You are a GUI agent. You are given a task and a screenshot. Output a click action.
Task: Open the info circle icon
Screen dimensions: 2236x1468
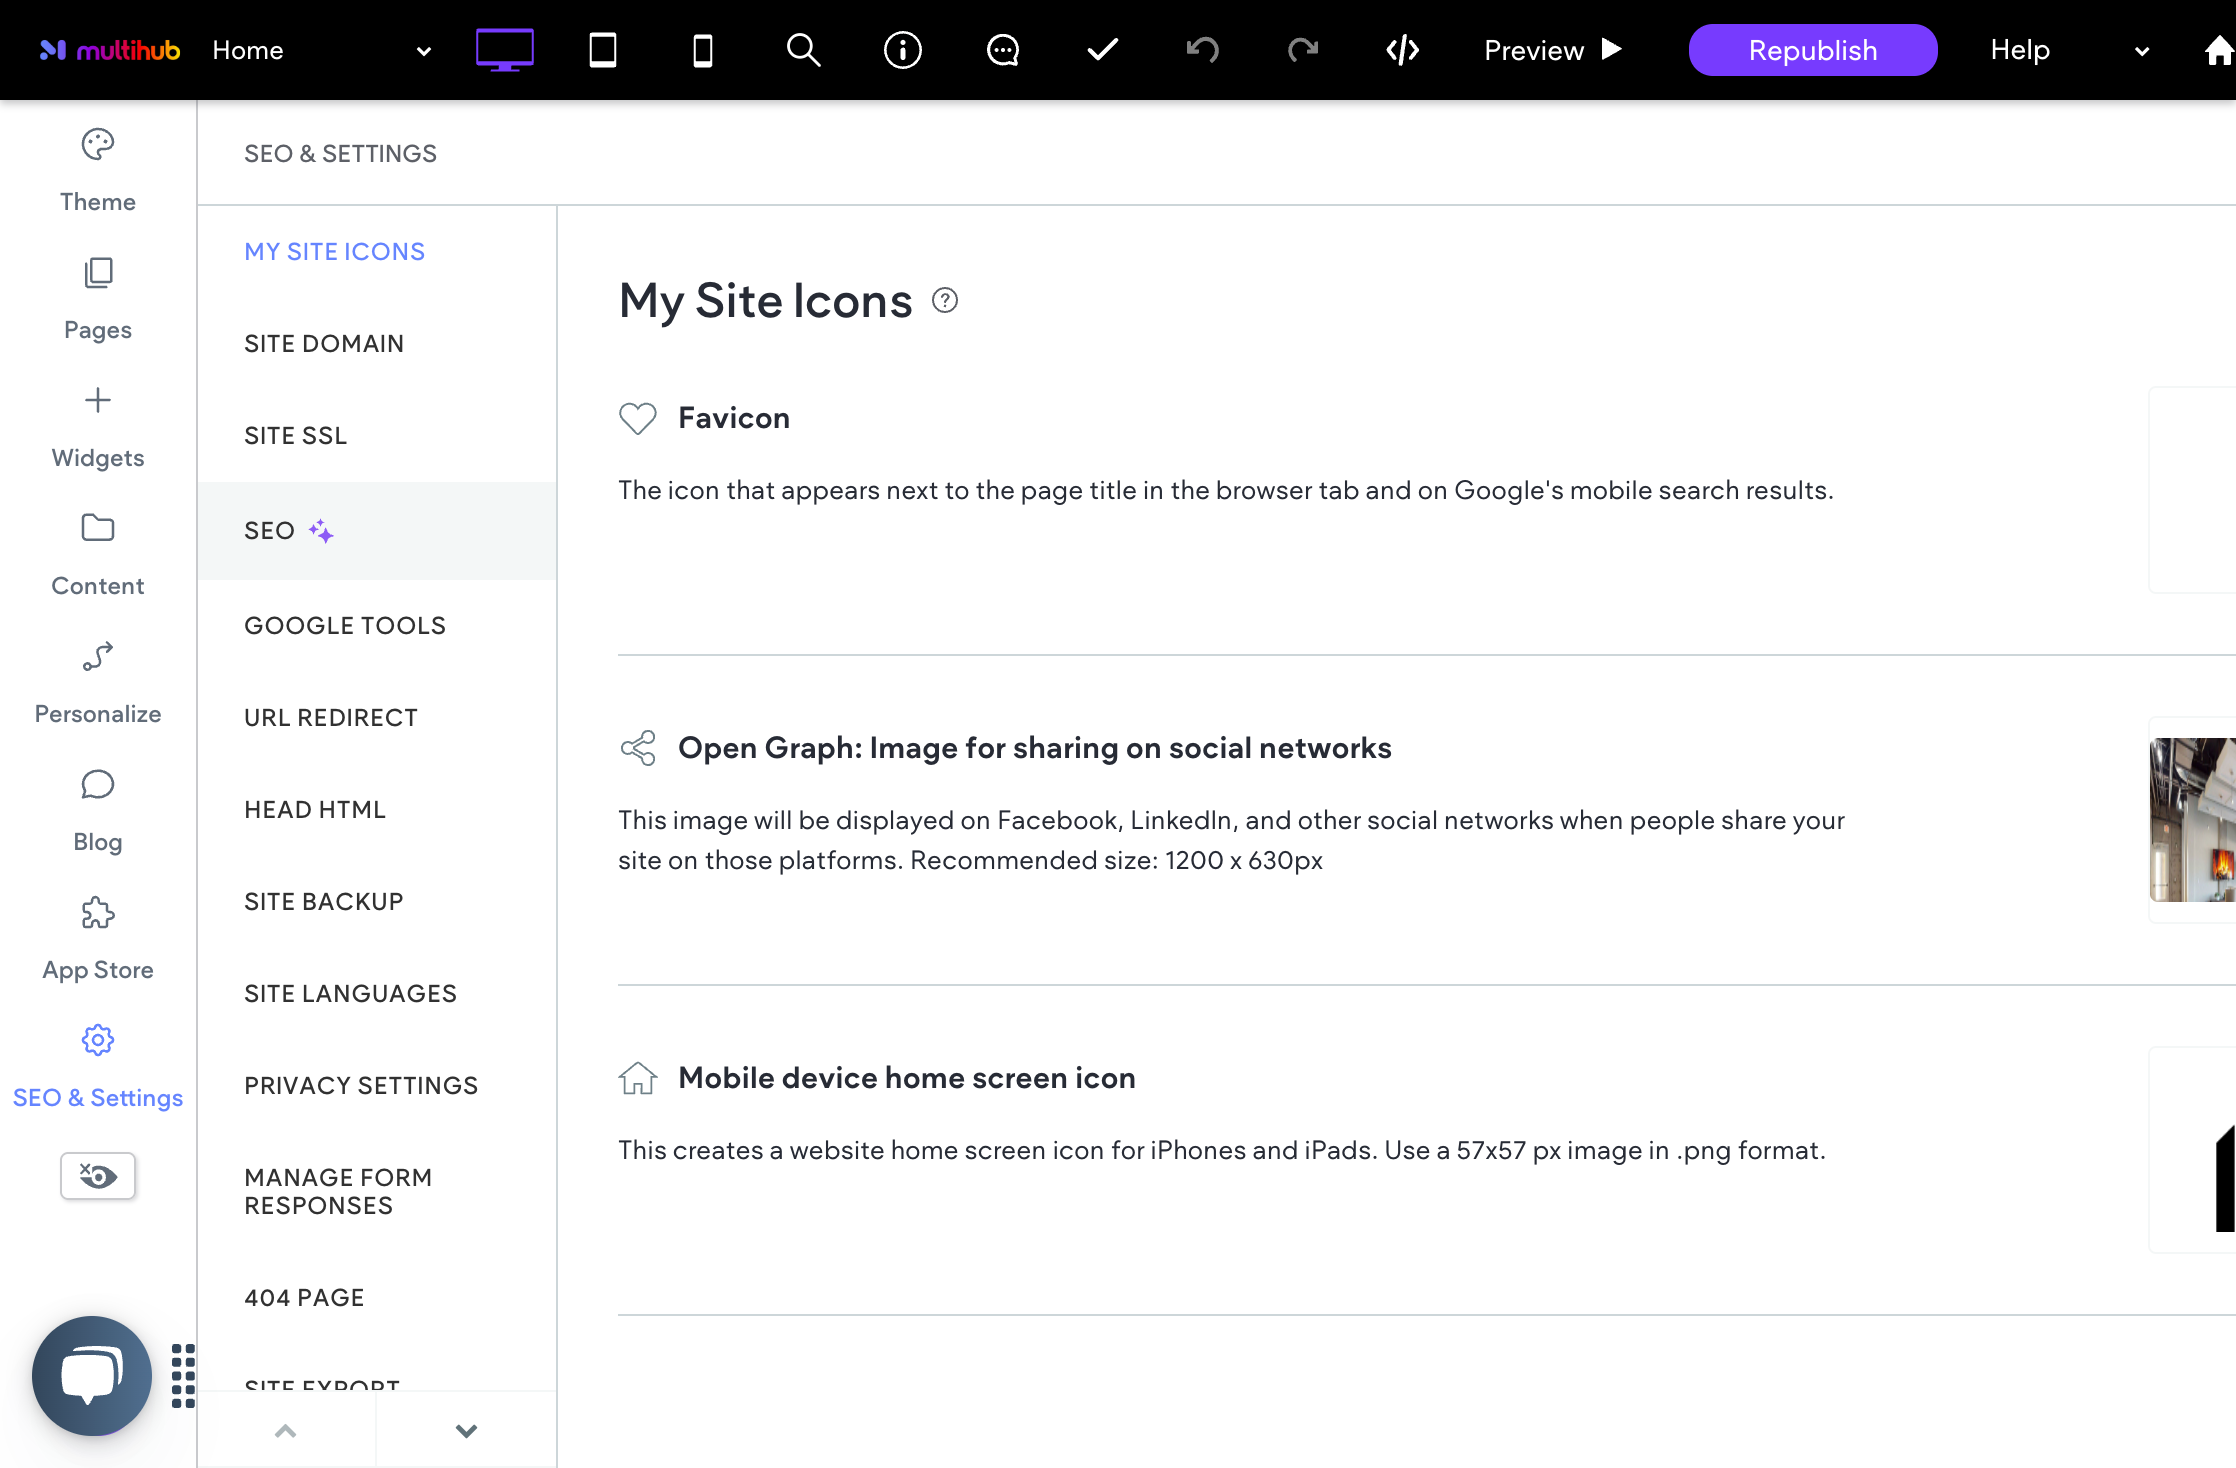[903, 50]
